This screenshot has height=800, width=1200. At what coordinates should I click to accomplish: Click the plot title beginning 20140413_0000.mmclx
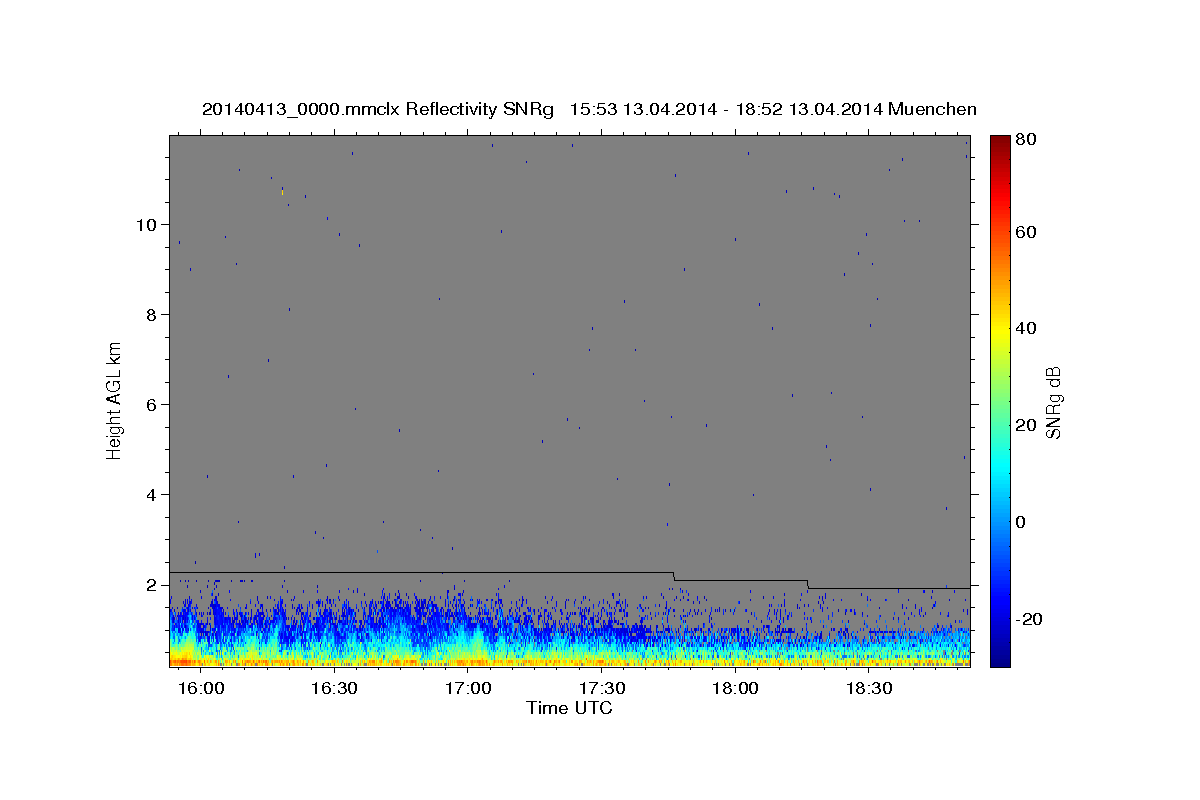click(589, 109)
